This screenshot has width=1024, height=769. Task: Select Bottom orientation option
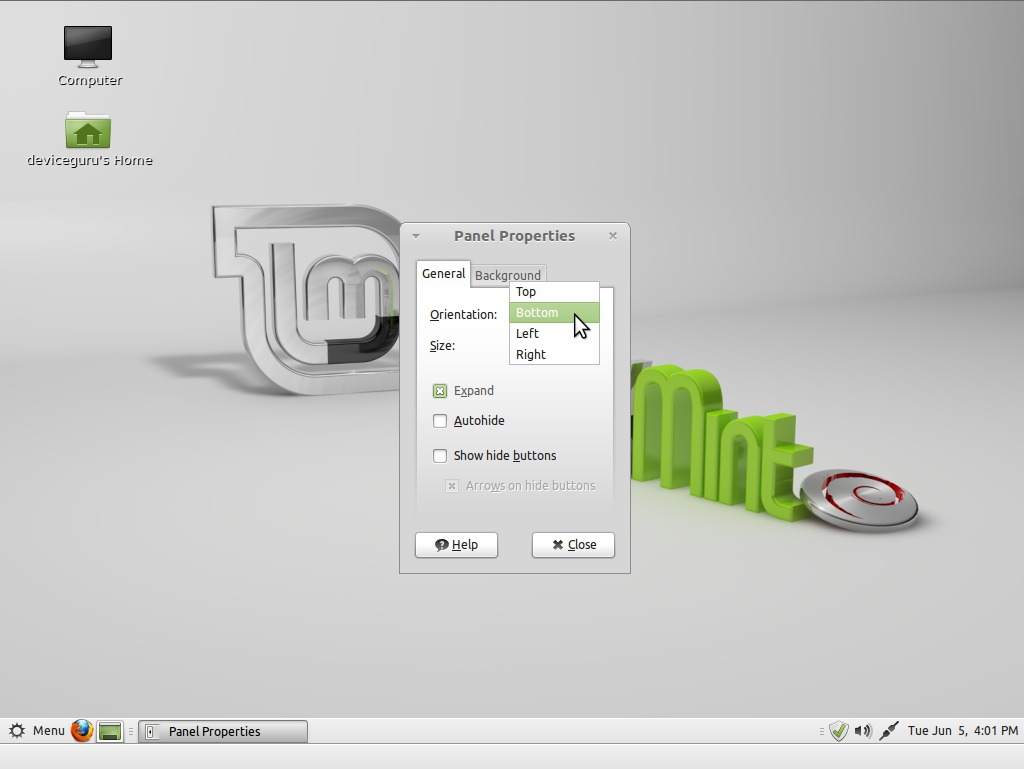554,313
